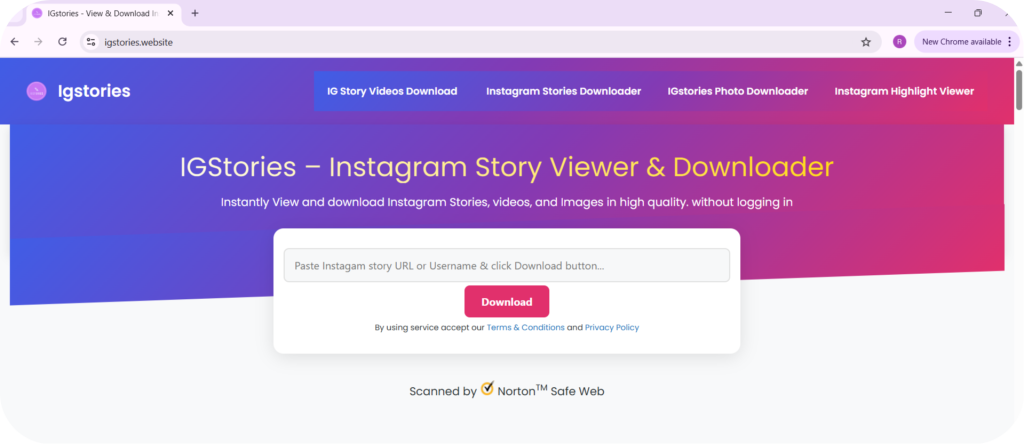Viewport: 1024px width, 444px height.
Task: Focus the Instagram story URL input field
Action: click(506, 265)
